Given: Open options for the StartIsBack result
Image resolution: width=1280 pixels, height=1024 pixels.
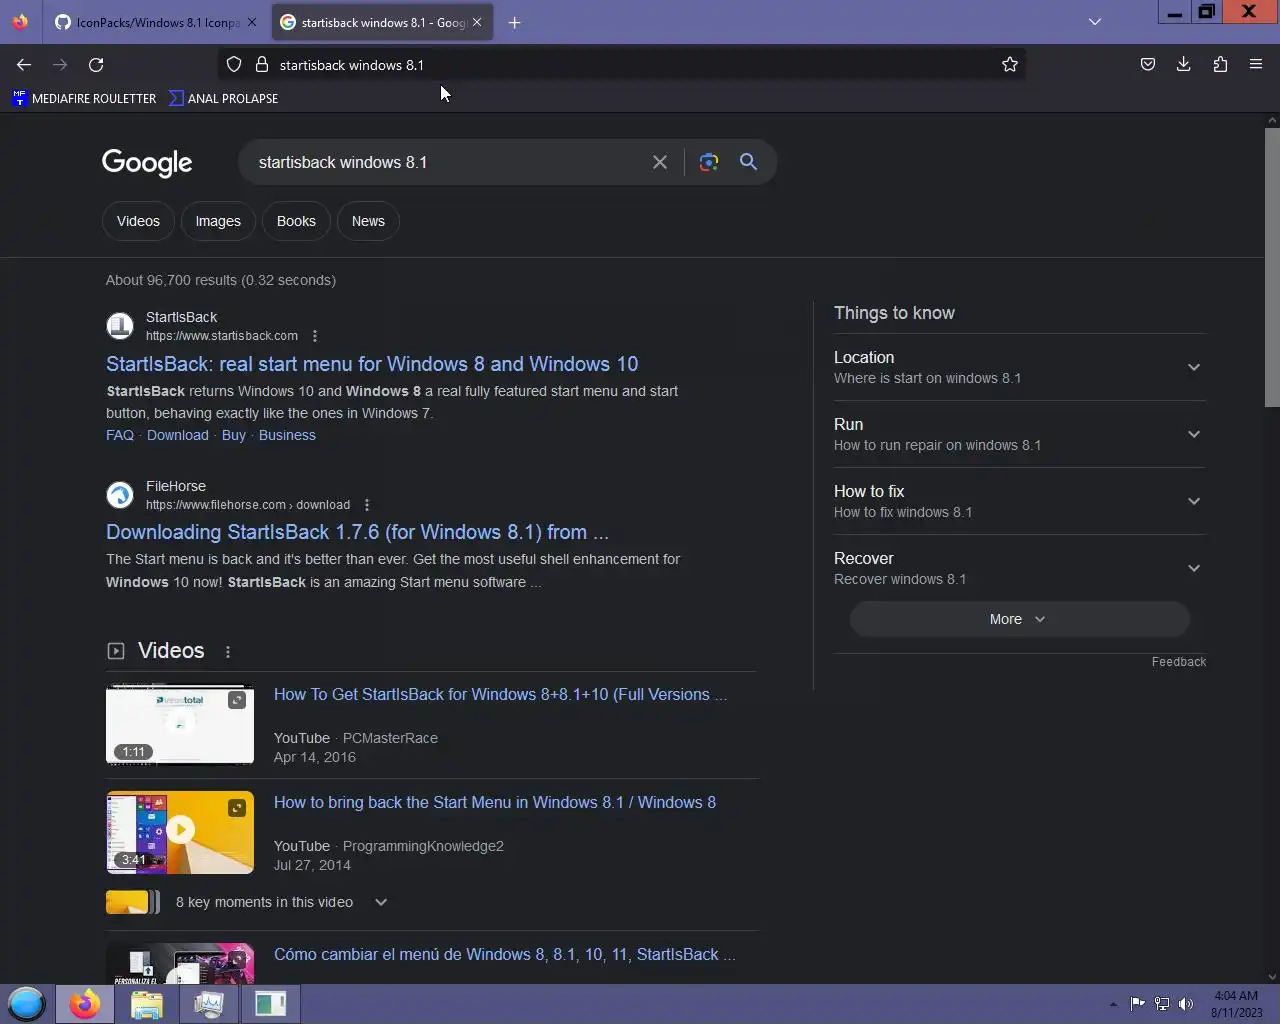Looking at the screenshot, I should [x=315, y=336].
